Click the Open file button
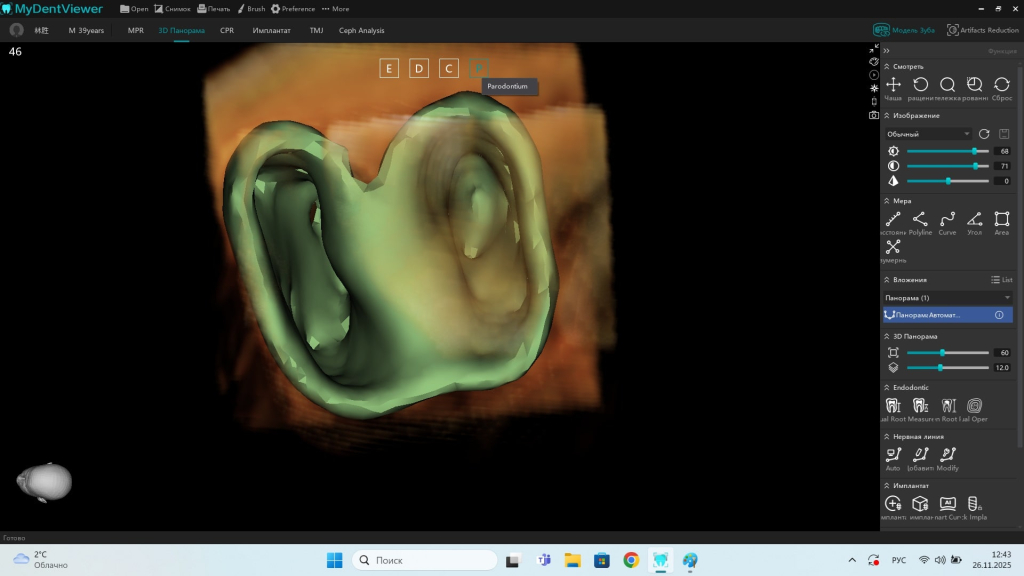 (x=134, y=9)
